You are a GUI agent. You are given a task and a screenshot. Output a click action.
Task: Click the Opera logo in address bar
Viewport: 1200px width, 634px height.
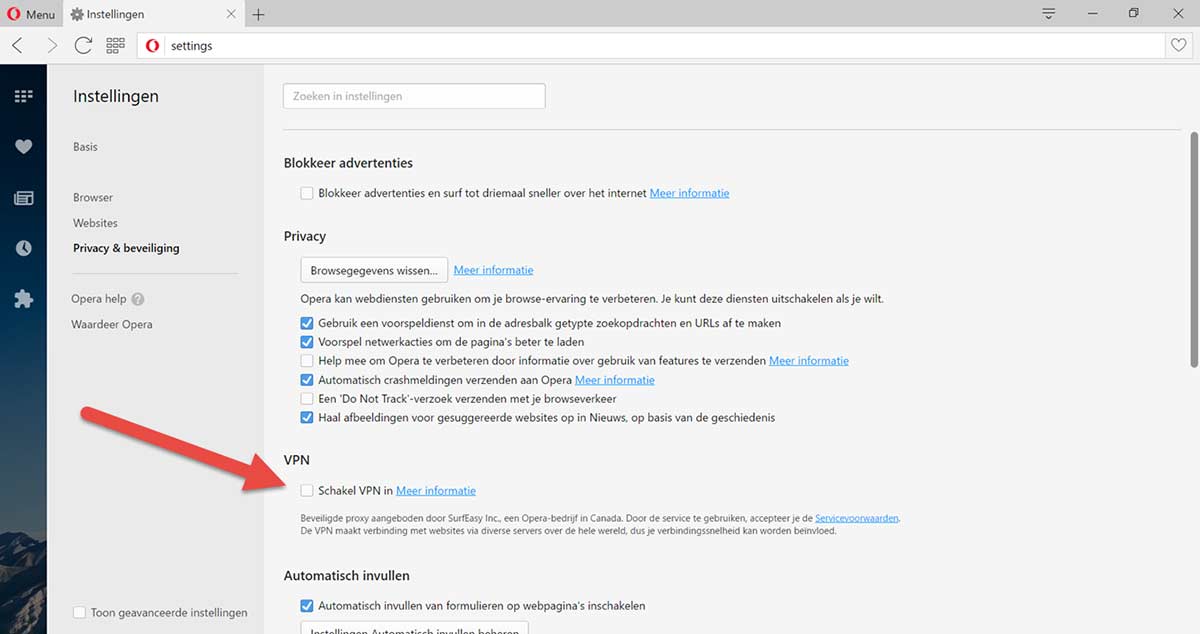153,45
